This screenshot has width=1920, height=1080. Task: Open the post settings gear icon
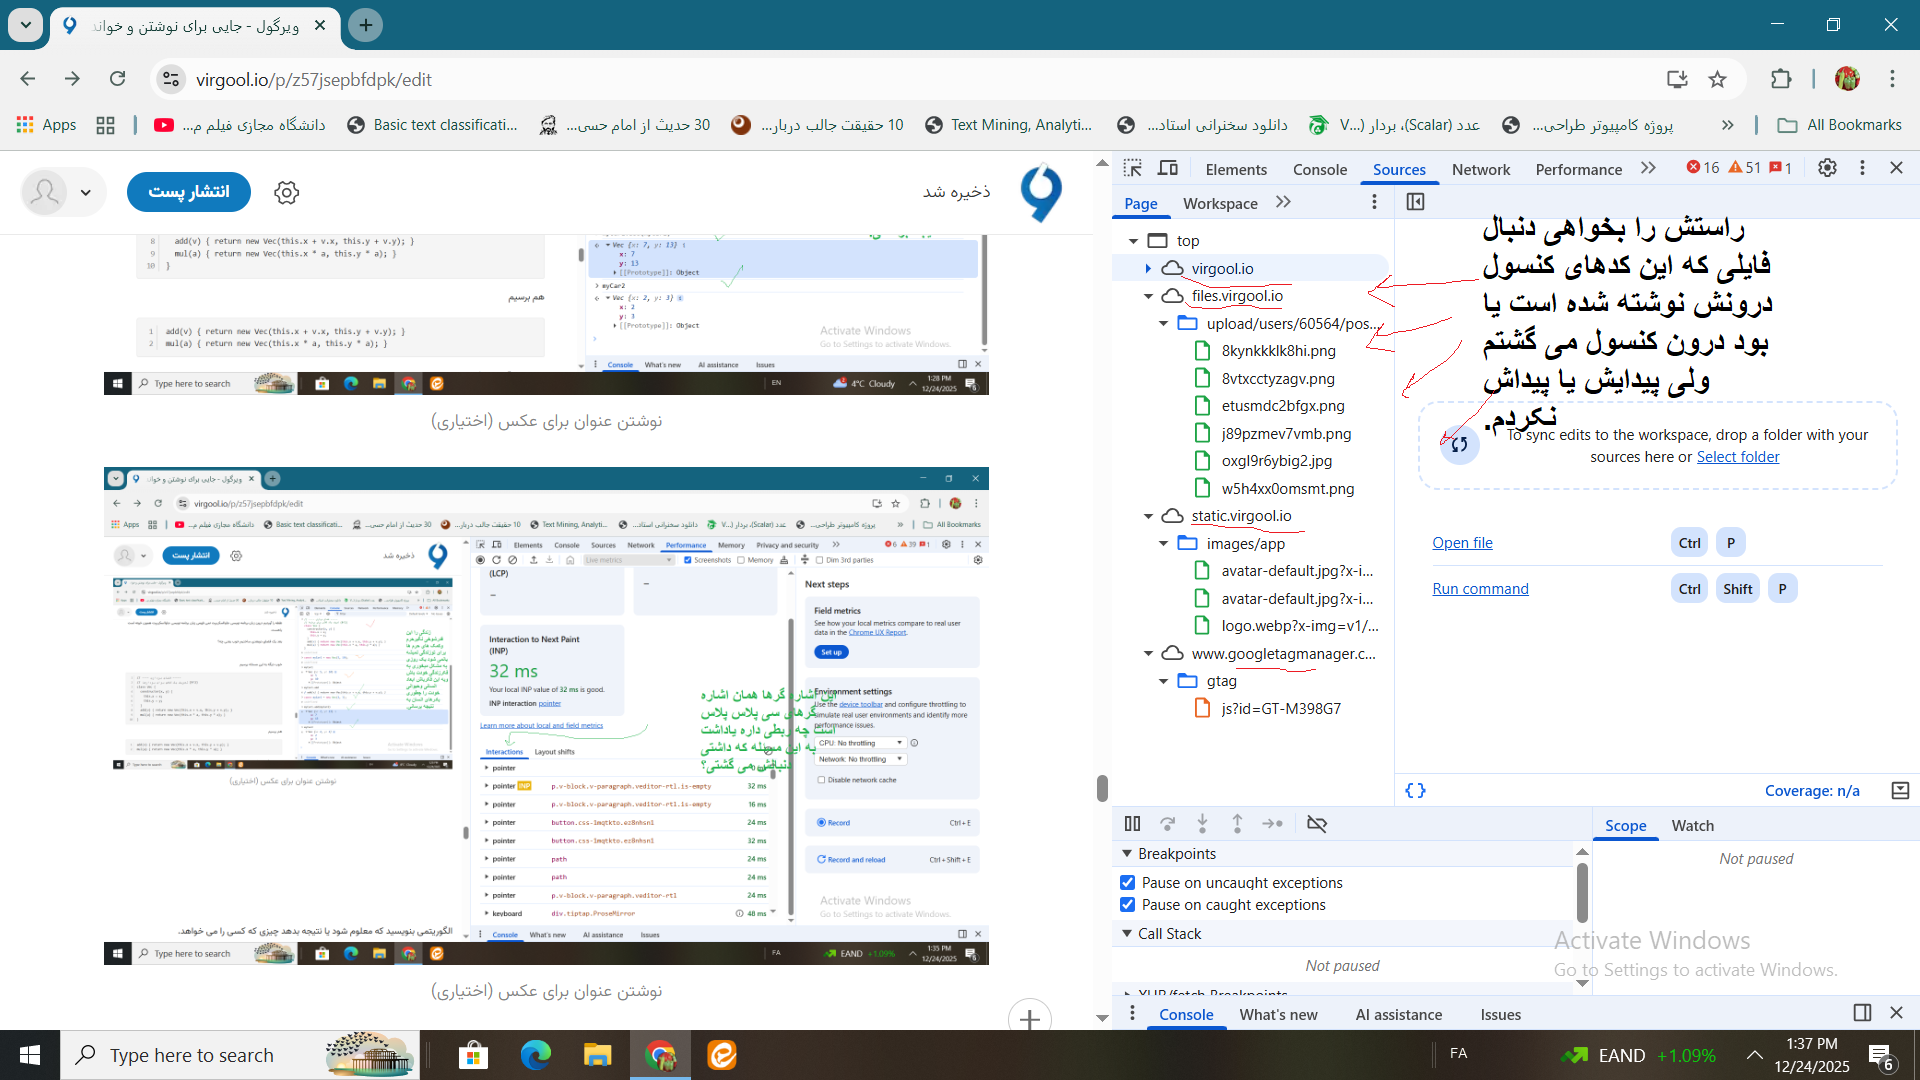pyautogui.click(x=287, y=192)
